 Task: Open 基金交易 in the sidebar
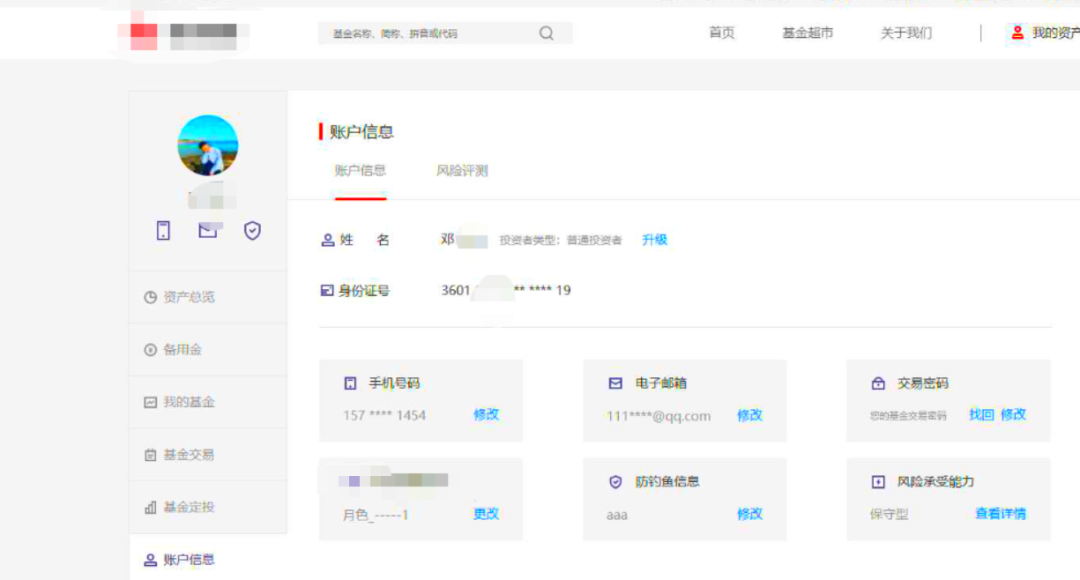(x=189, y=455)
